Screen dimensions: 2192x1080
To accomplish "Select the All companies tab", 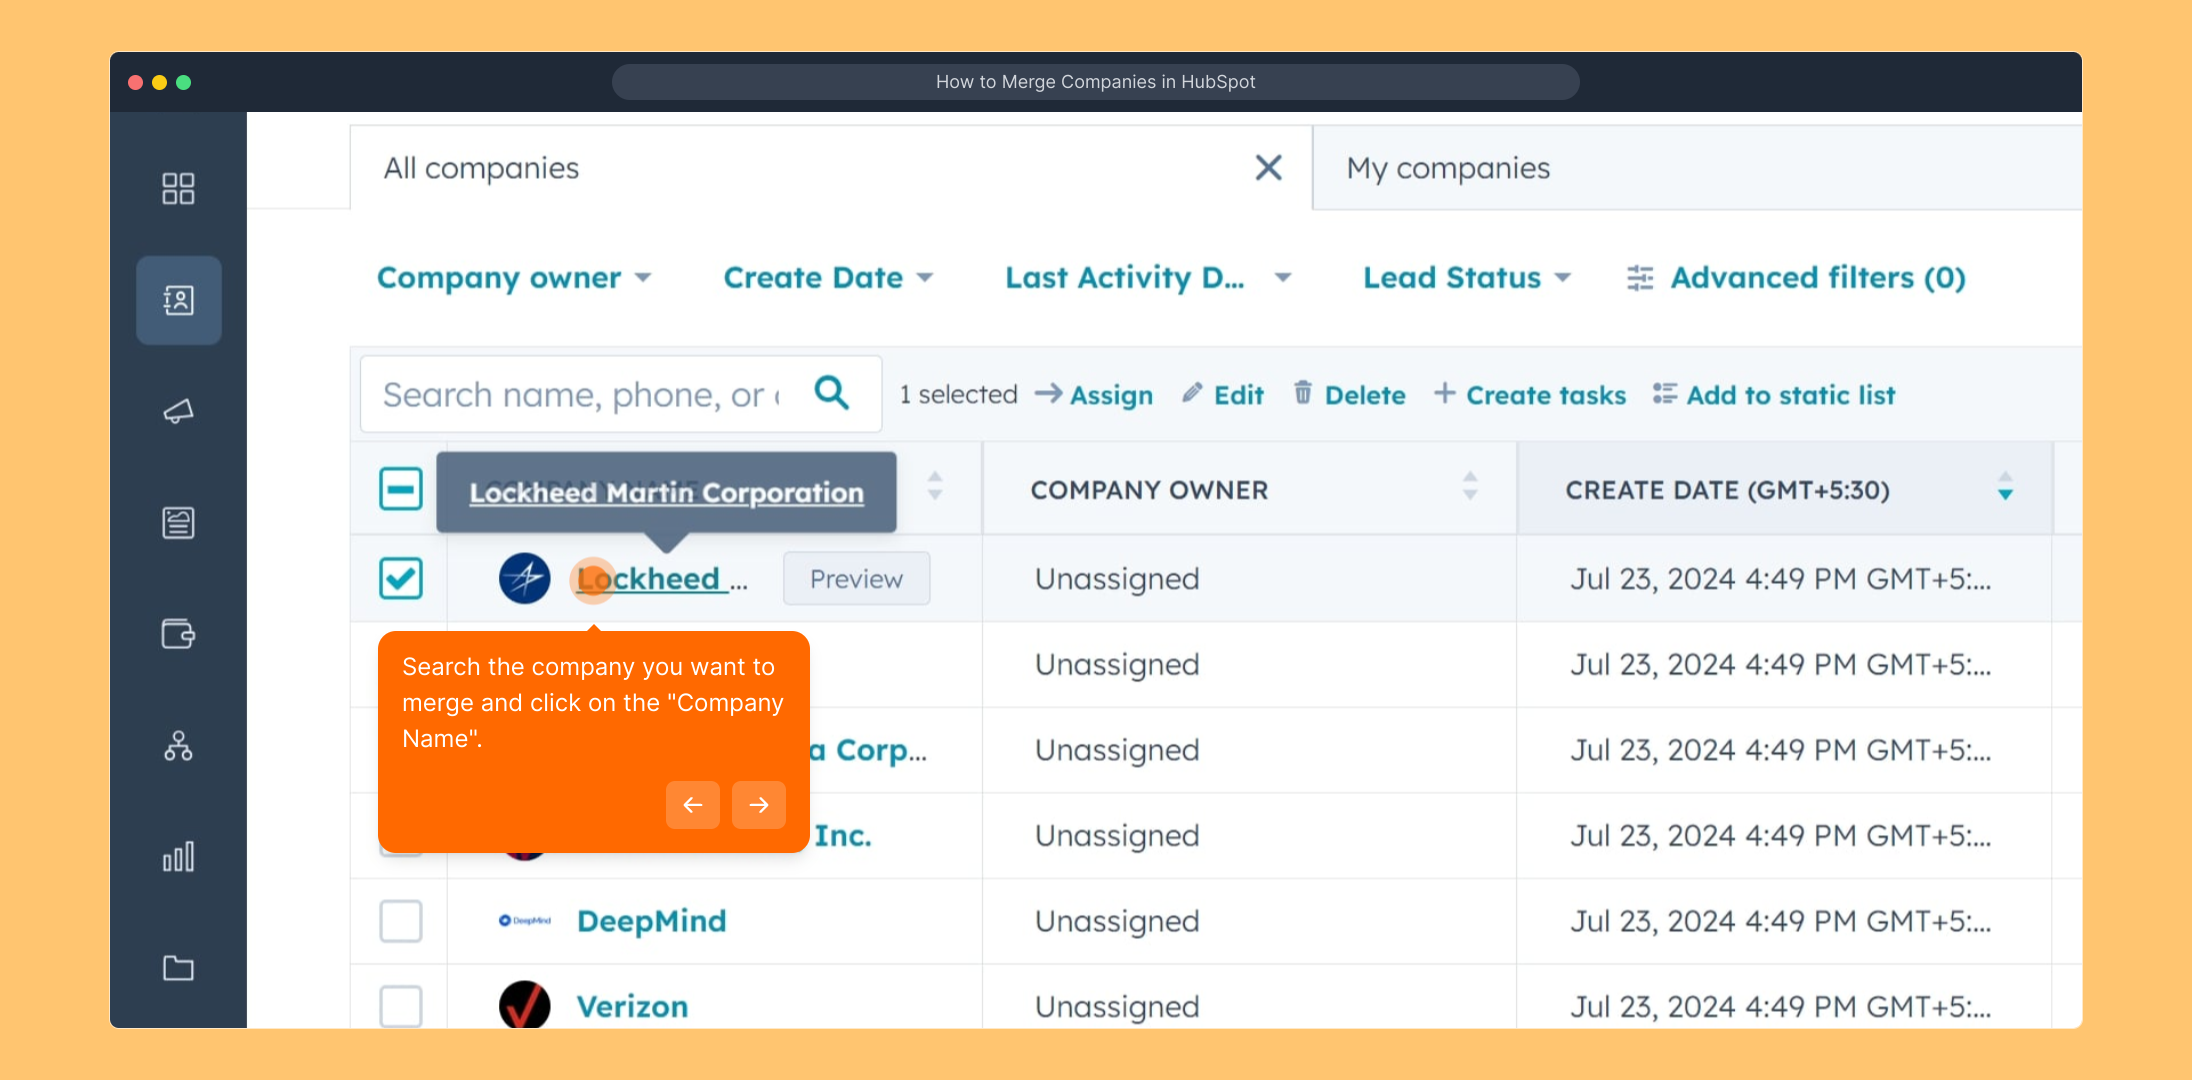I will tap(482, 168).
